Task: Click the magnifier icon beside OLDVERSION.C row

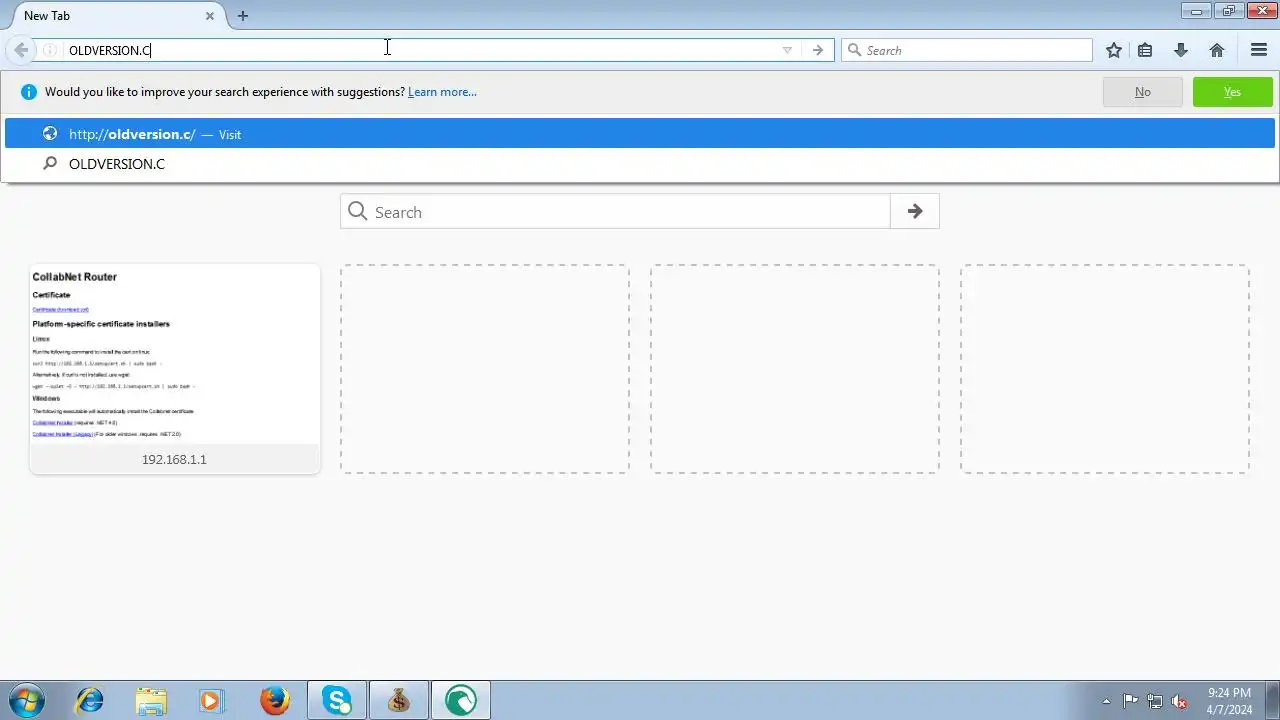Action: coord(50,163)
